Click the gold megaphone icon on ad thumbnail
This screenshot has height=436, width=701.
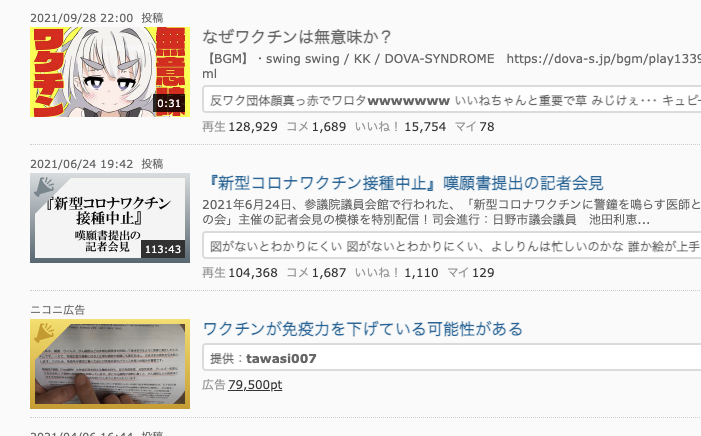pyautogui.click(x=44, y=332)
